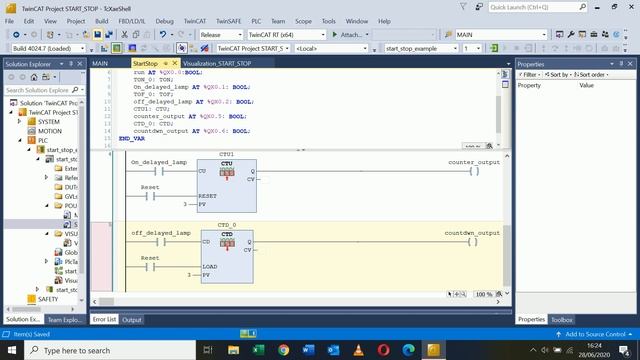Click the Undo arrow icon

[x=163, y=35]
